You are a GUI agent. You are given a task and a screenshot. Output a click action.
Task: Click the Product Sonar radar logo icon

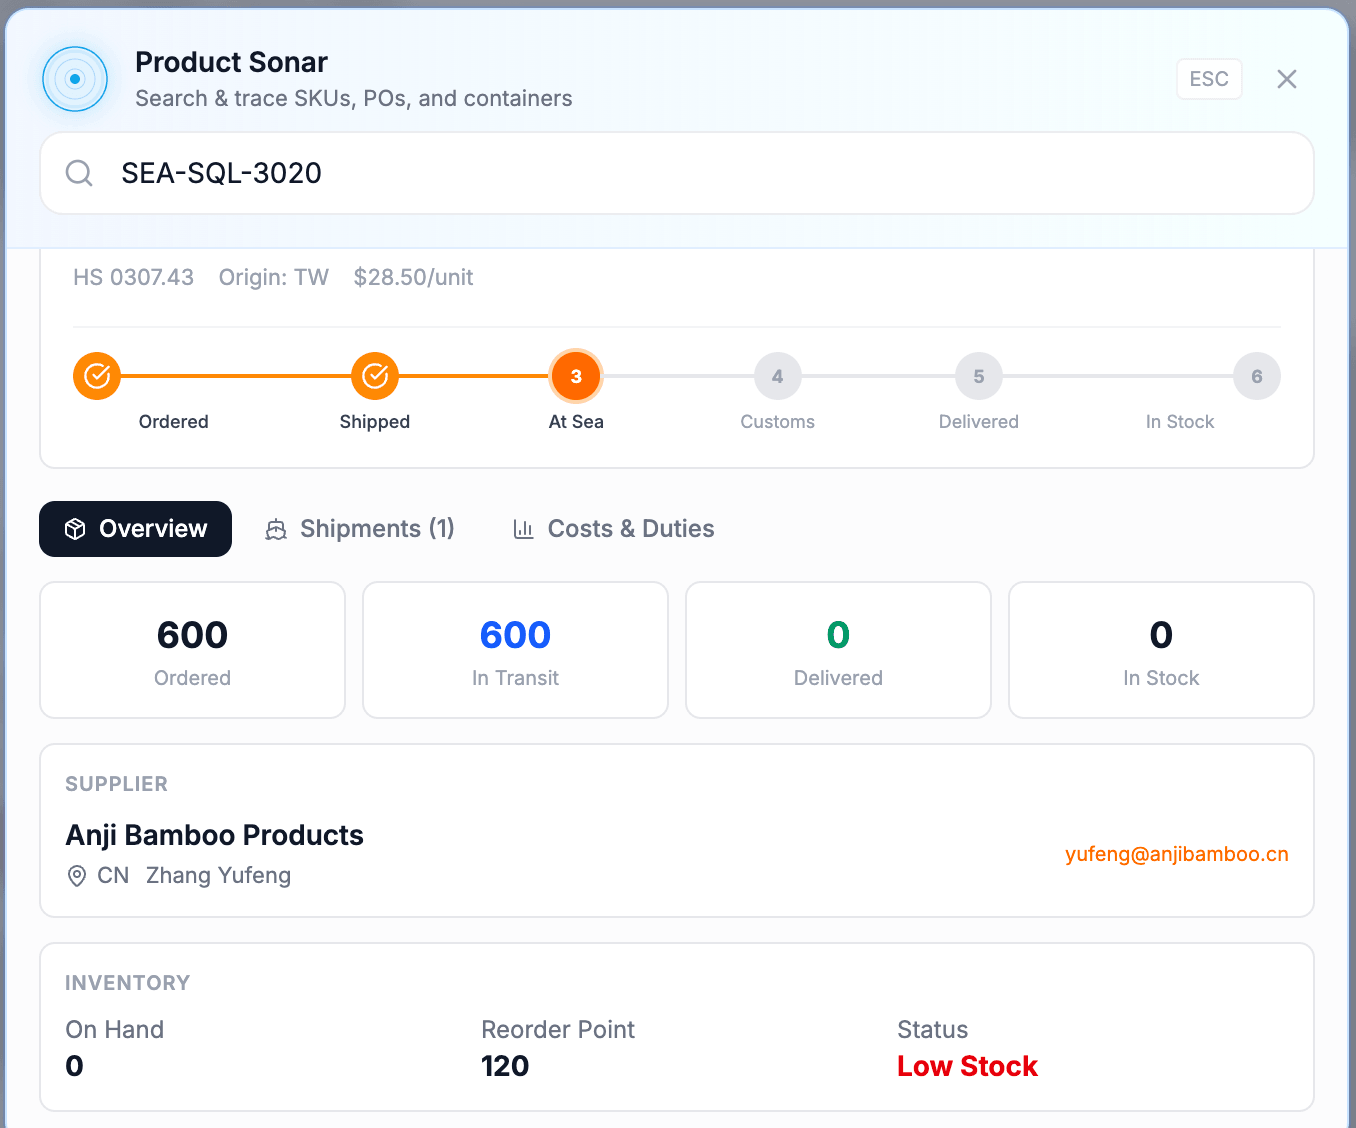click(75, 79)
